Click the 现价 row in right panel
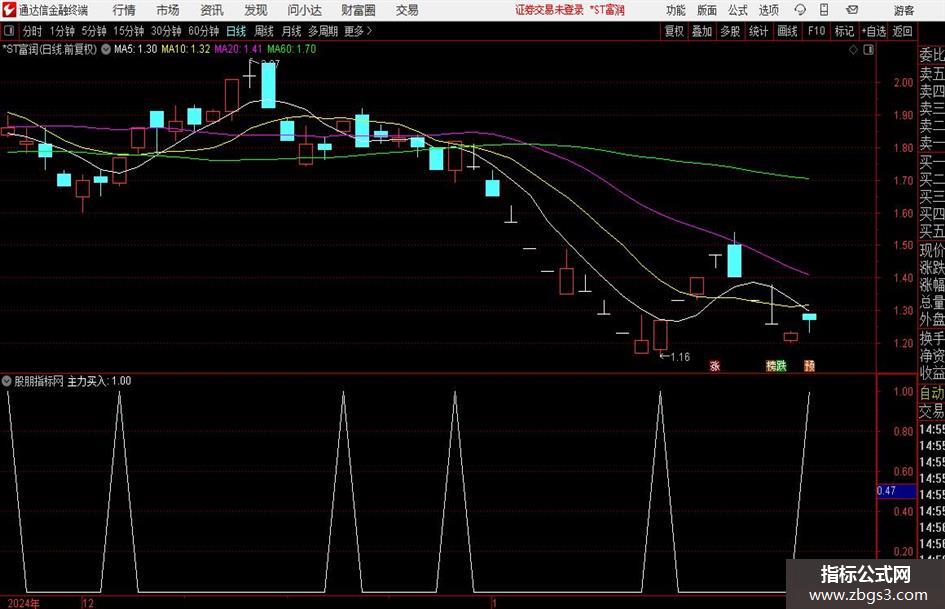The width and height of the screenshot is (945, 609). pos(932,250)
